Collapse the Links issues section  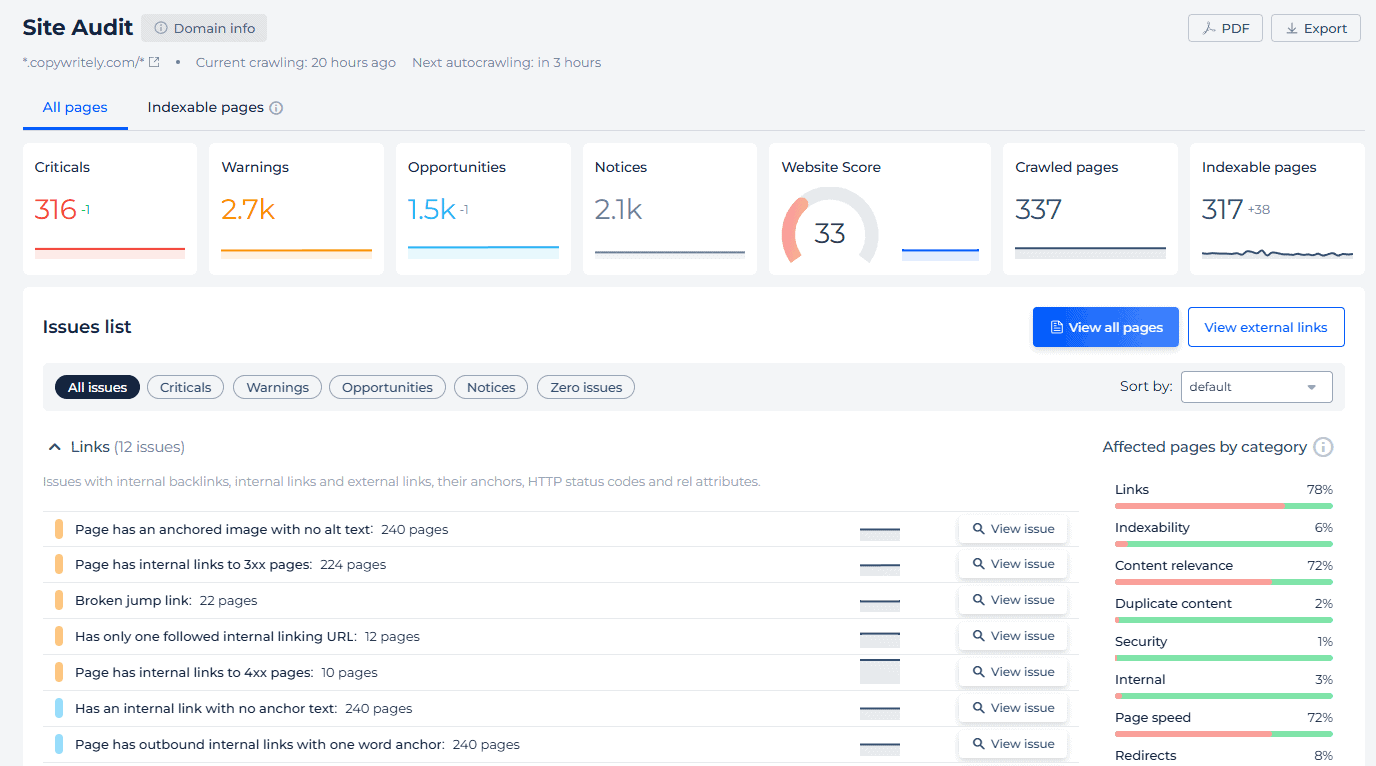pos(53,447)
